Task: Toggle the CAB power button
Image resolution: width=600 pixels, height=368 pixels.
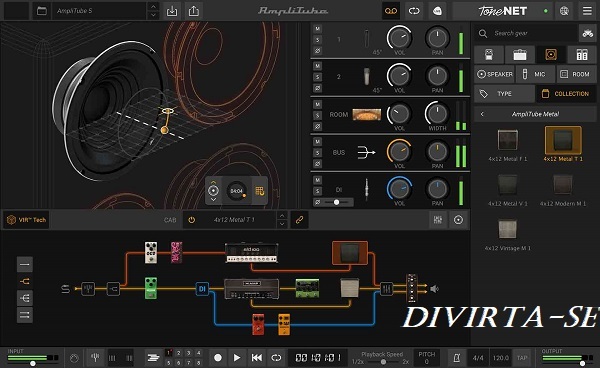Action: pyautogui.click(x=191, y=220)
